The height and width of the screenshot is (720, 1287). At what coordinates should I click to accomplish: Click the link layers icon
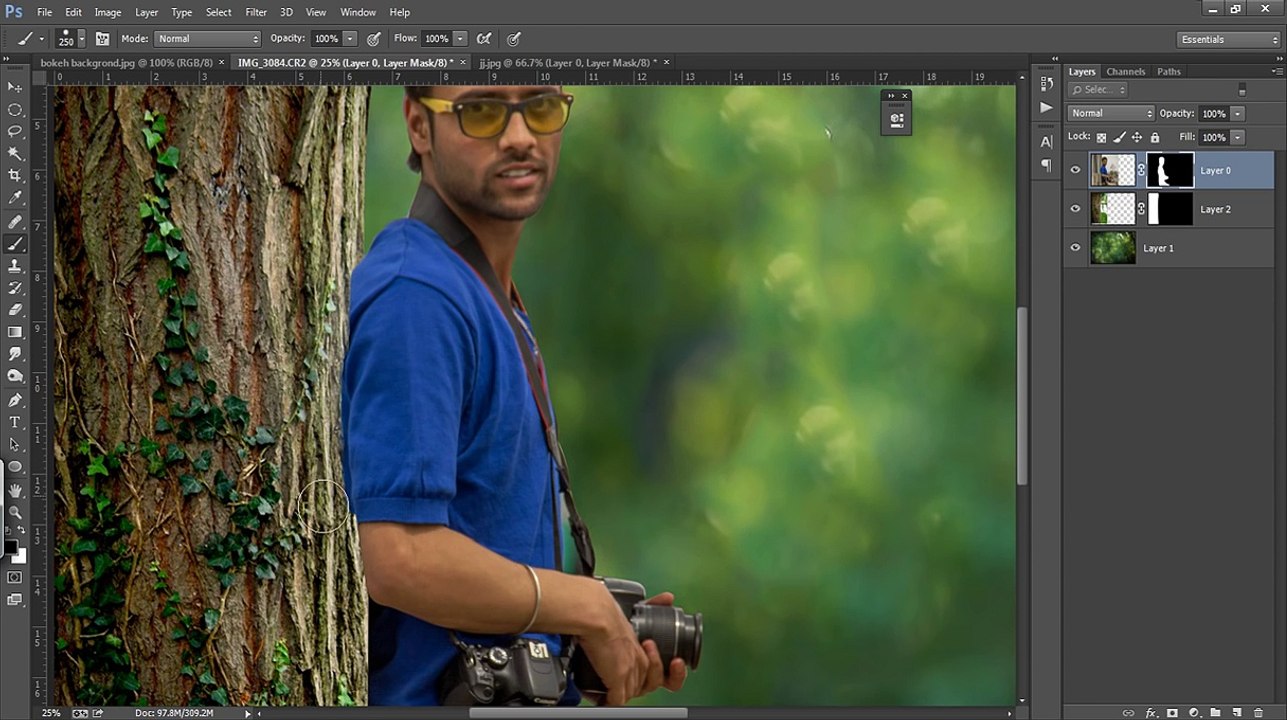[1129, 713]
